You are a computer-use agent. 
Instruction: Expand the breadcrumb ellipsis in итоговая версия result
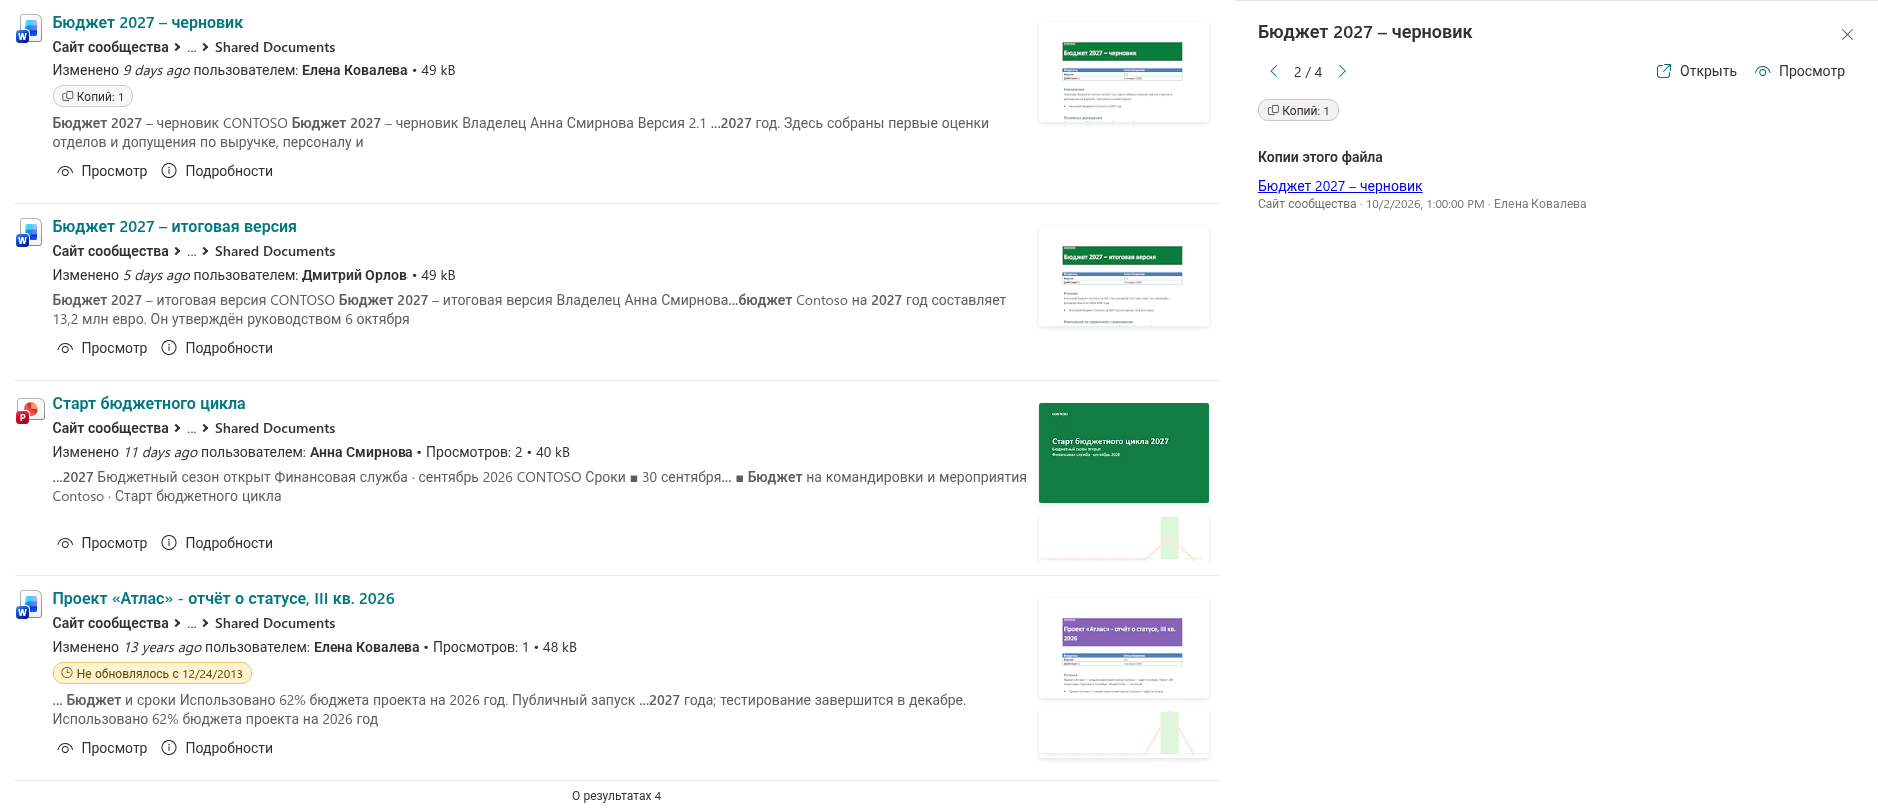192,252
